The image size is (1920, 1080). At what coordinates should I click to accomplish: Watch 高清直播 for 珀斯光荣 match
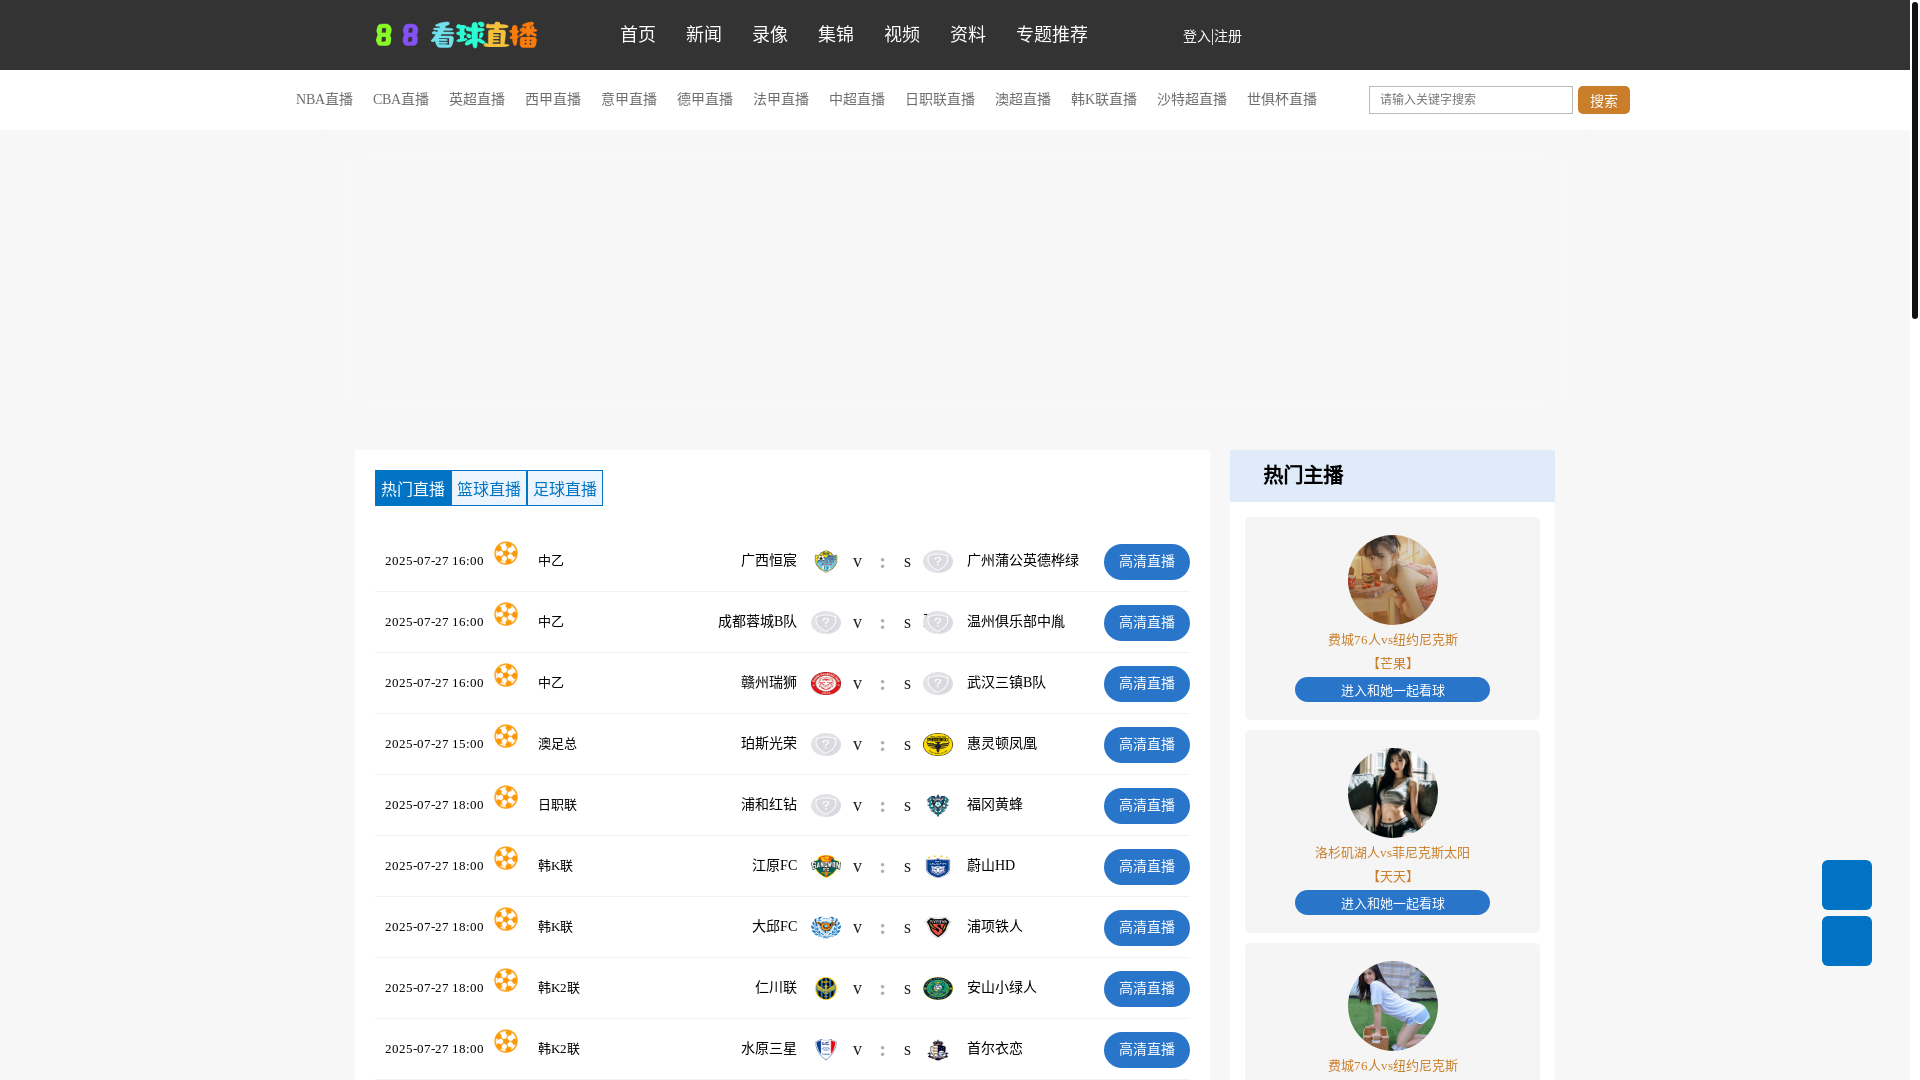pos(1147,745)
